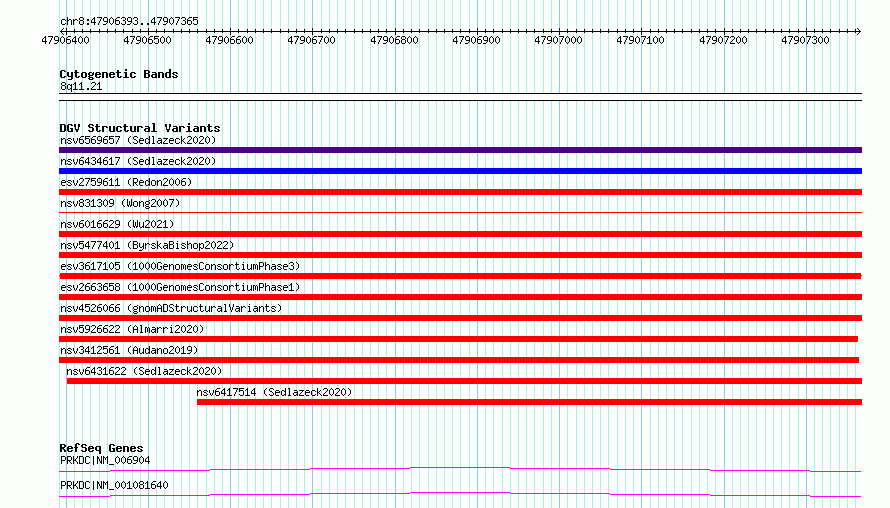Click the 47906900 ruler coordinate
Screen dimensions: 890x508
[476, 40]
